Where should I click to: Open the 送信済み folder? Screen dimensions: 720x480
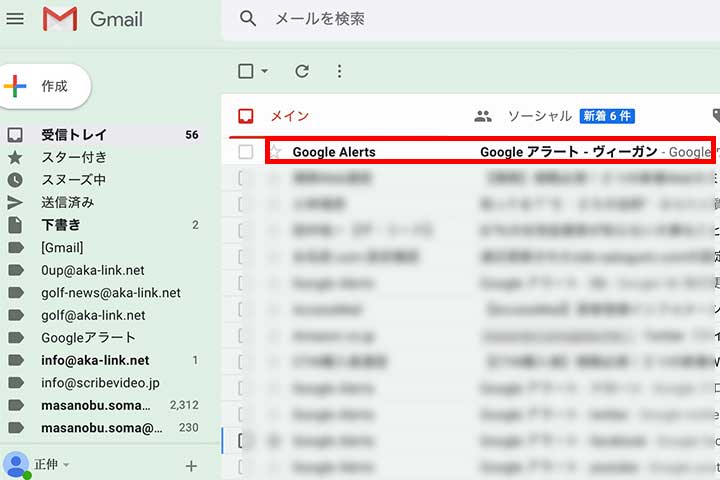tap(68, 202)
